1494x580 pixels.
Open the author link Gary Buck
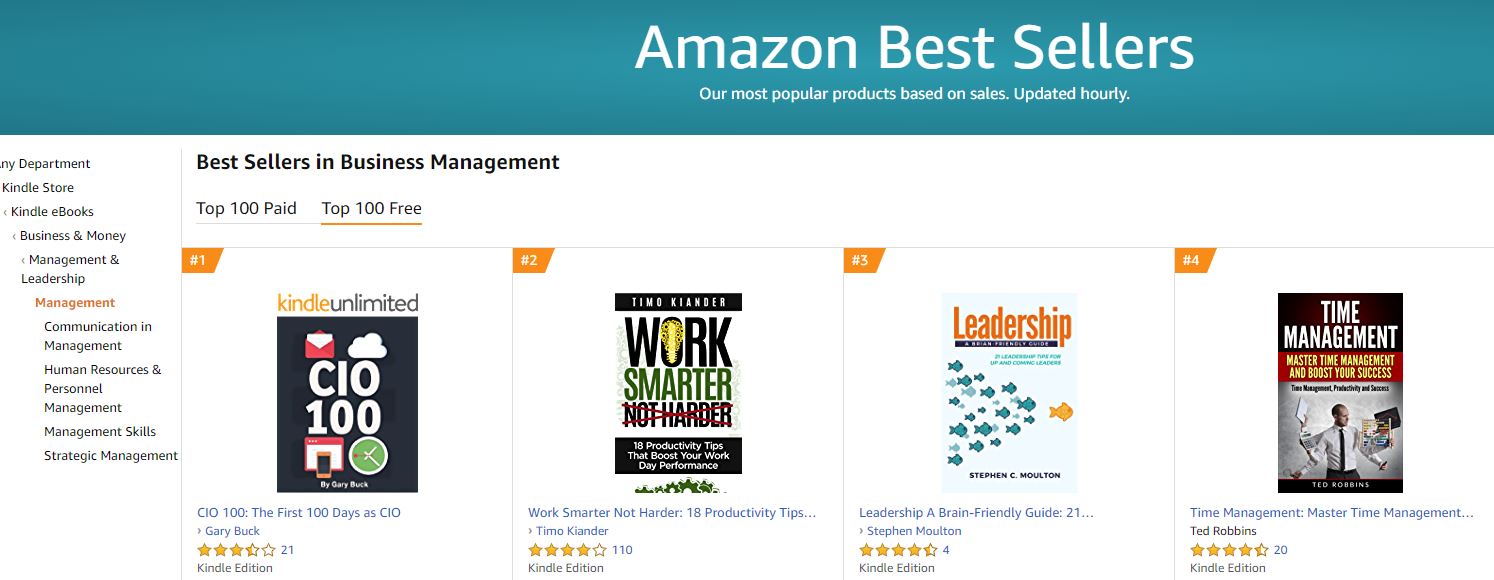[x=232, y=531]
